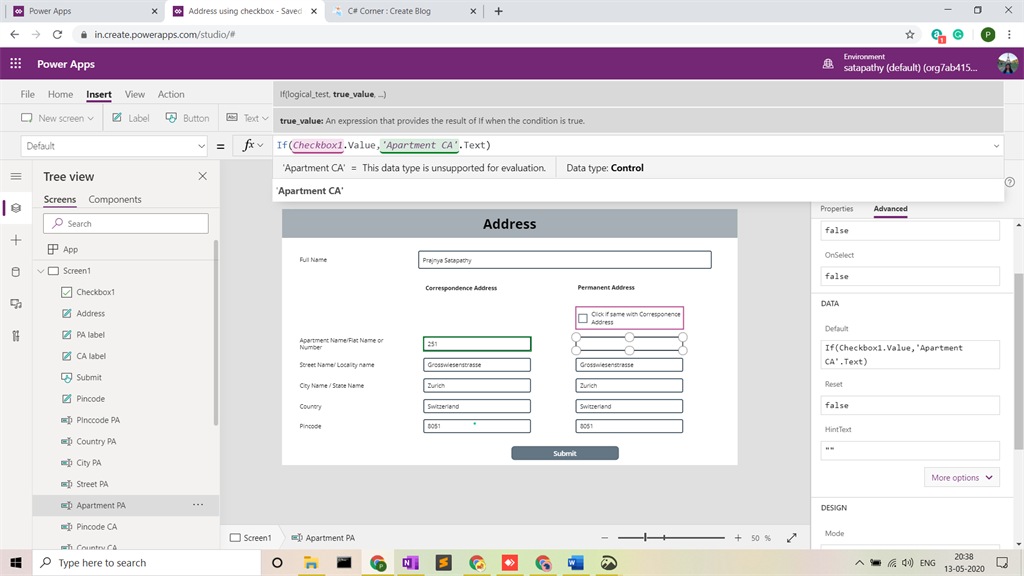Select Pincode PA in tree view
This screenshot has height=576, width=1024.
pos(98,420)
